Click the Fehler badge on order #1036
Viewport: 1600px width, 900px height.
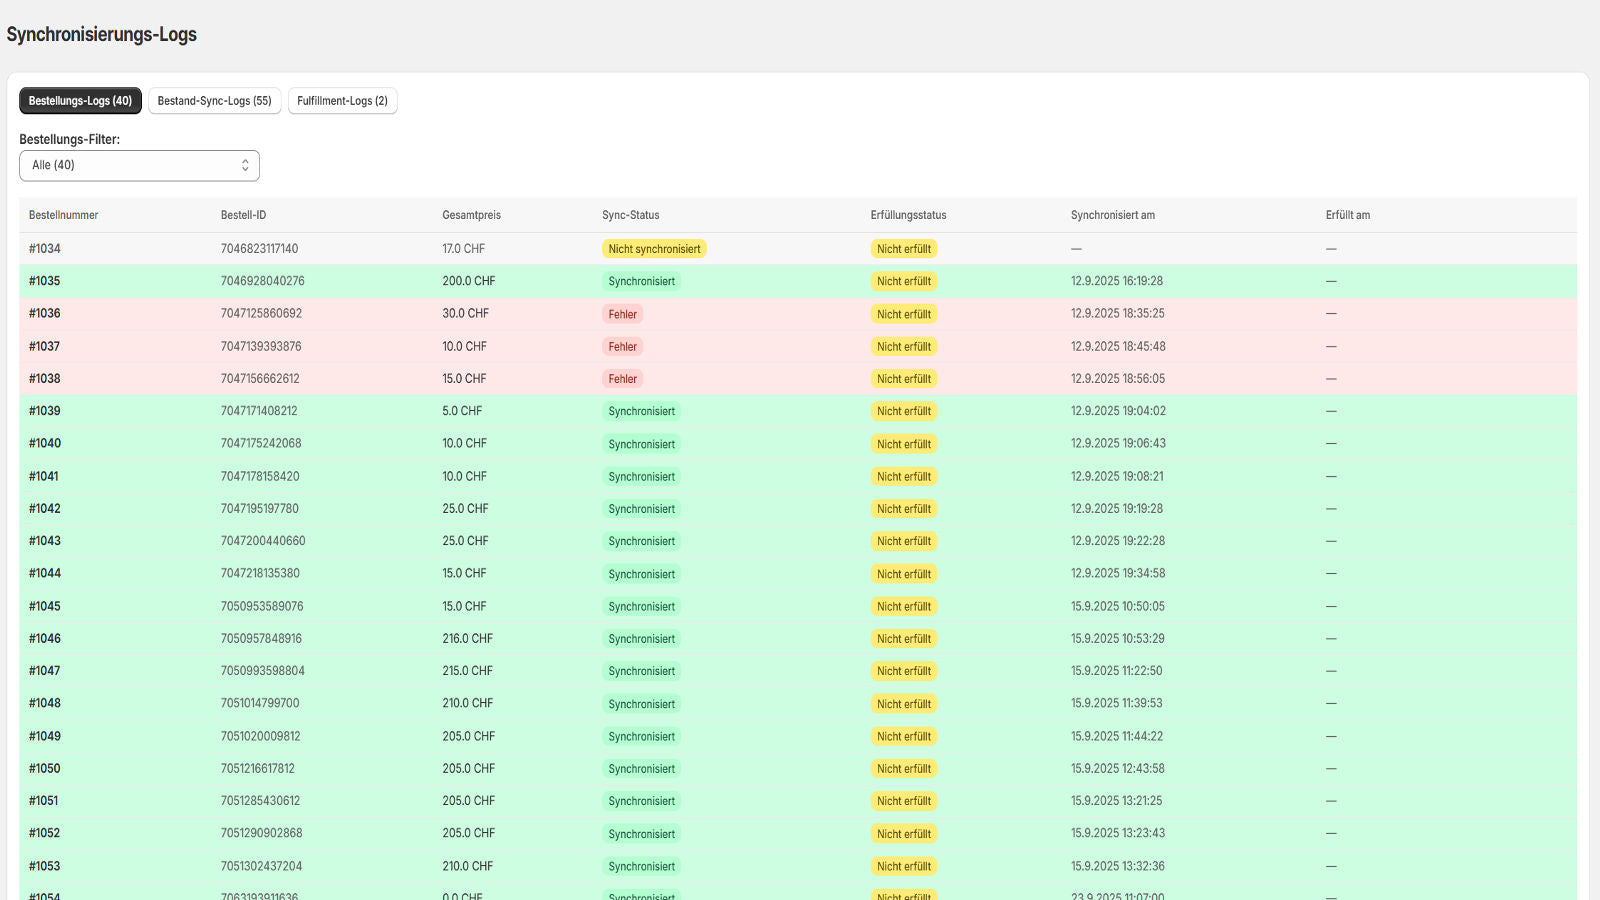622,314
